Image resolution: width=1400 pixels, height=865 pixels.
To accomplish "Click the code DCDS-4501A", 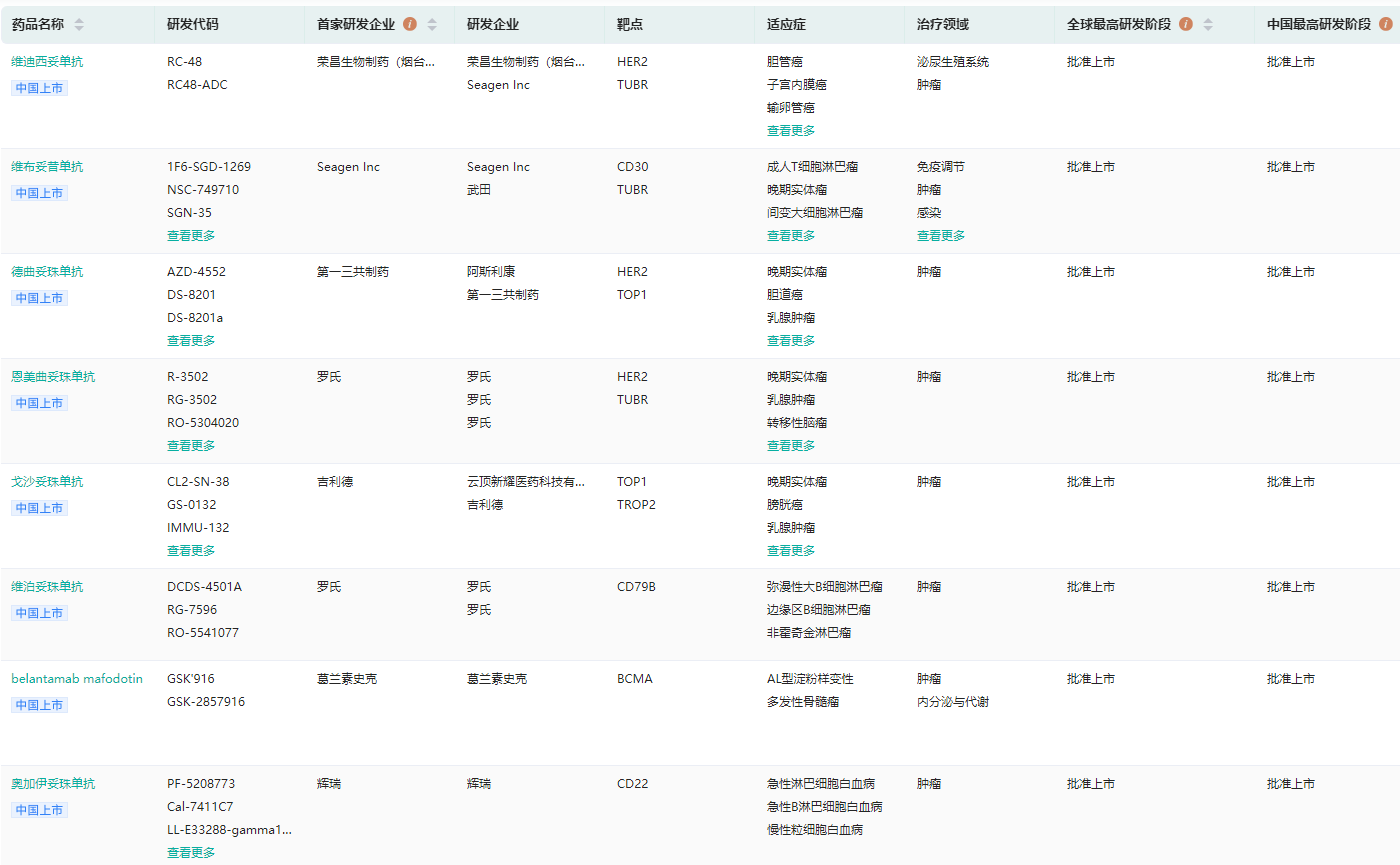I will click(x=204, y=587).
